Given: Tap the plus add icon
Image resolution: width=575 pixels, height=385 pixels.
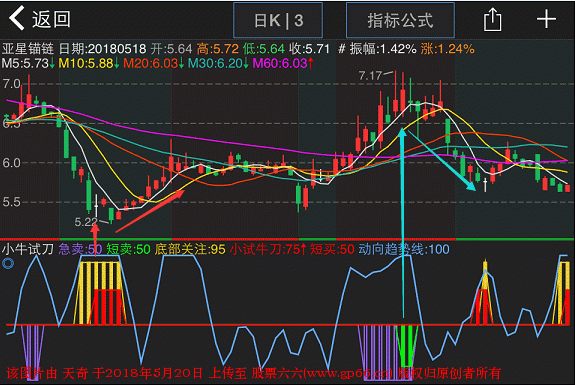Looking at the screenshot, I should click(x=546, y=19).
